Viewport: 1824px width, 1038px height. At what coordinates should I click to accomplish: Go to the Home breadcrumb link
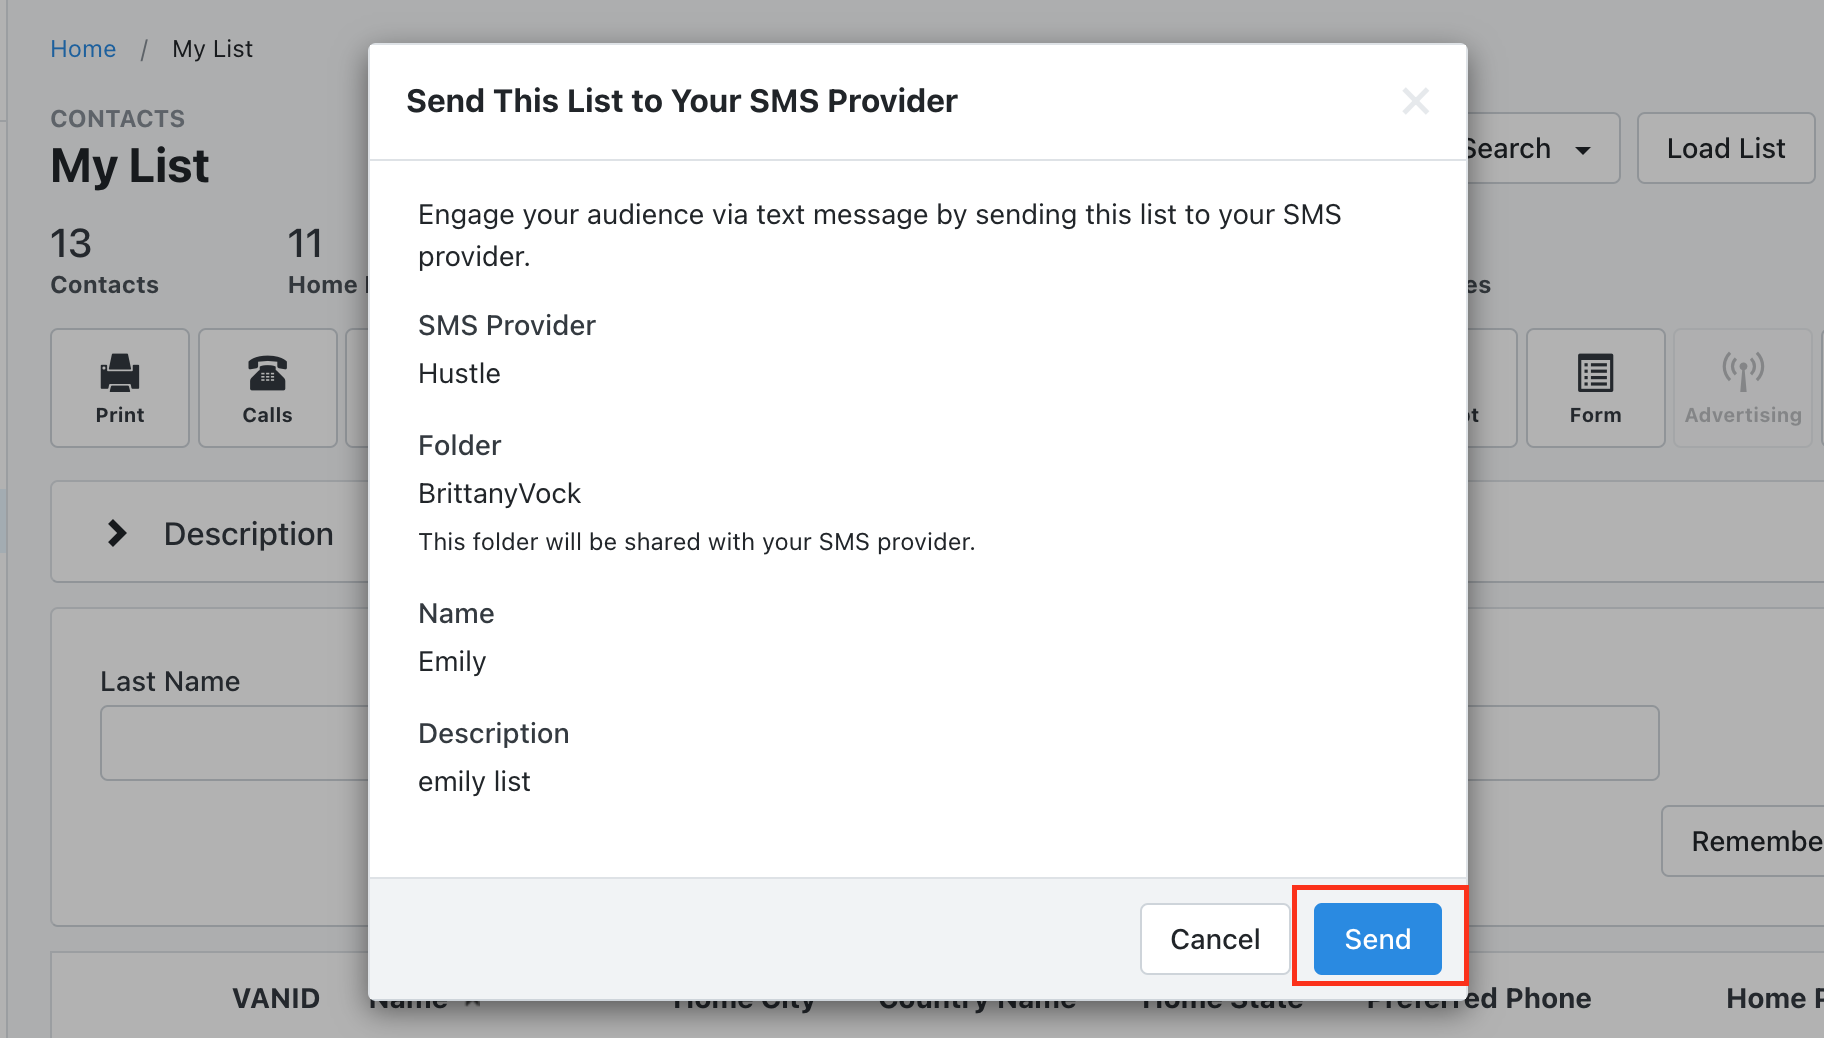click(83, 49)
